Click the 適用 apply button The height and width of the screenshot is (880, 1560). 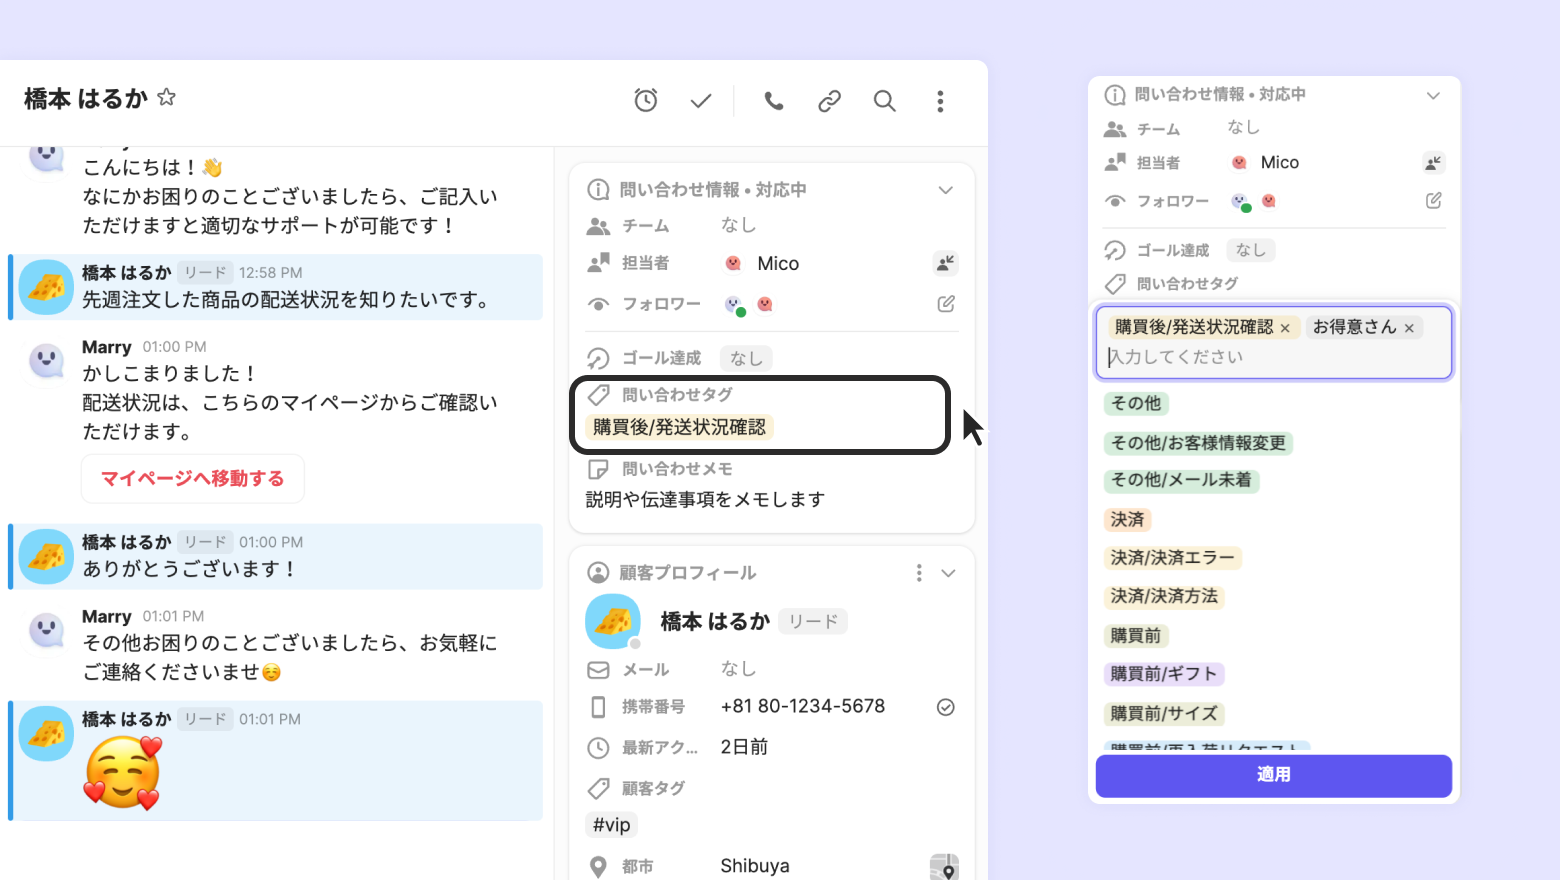(1273, 775)
